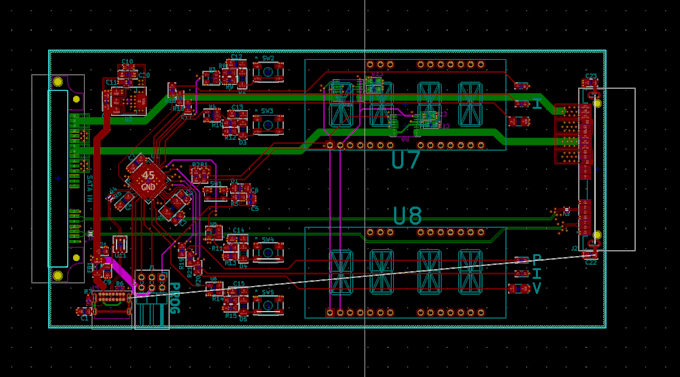
Task: Select pushbutton footprint SW5
Action: pyautogui.click(x=268, y=305)
